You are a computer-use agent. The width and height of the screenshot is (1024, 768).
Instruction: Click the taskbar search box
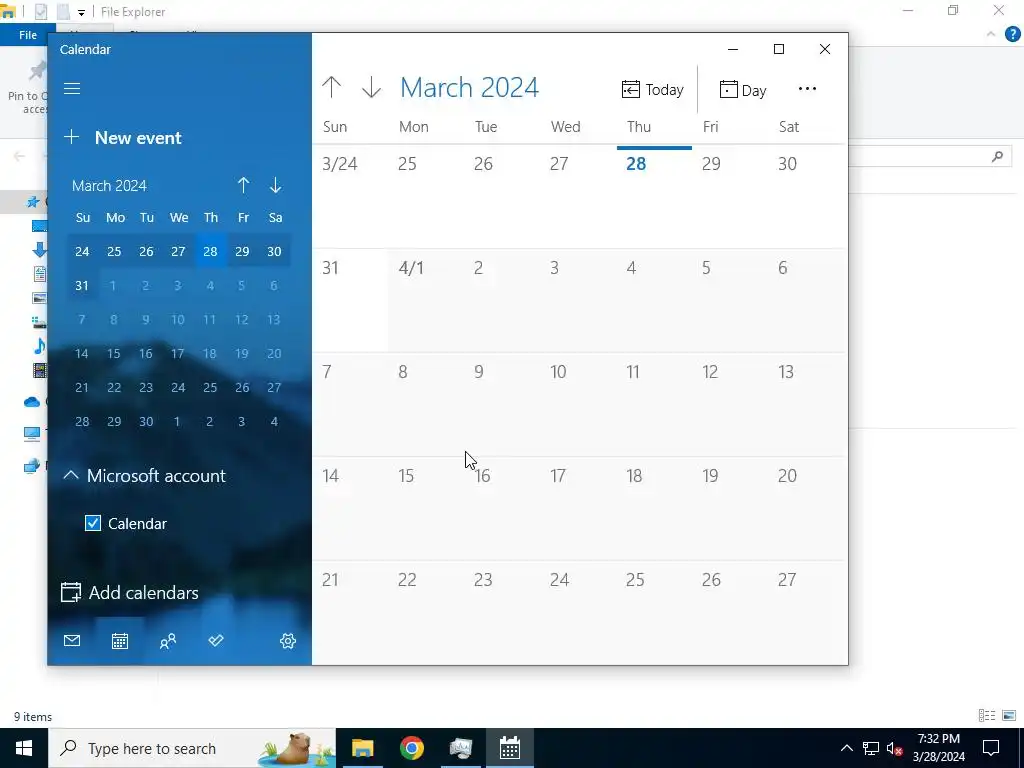point(192,748)
